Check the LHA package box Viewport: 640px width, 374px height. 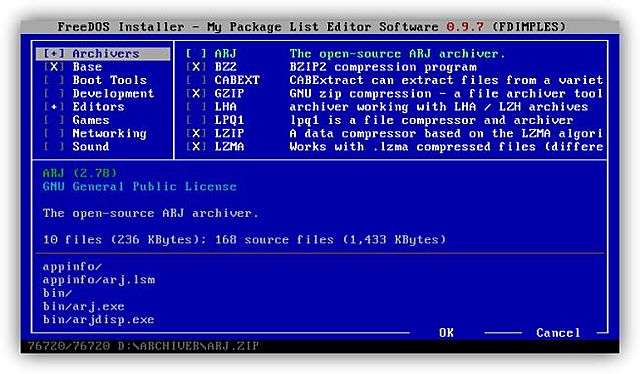(x=196, y=107)
